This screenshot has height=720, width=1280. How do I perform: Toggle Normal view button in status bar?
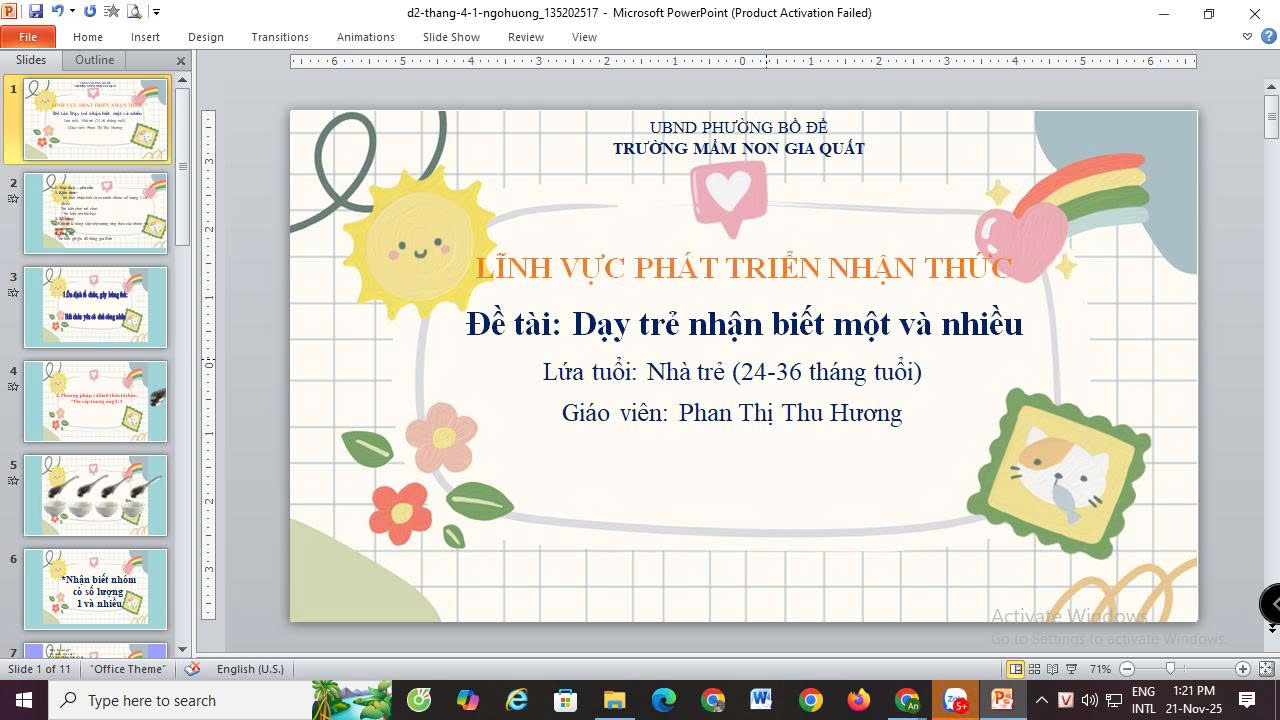(x=1016, y=669)
